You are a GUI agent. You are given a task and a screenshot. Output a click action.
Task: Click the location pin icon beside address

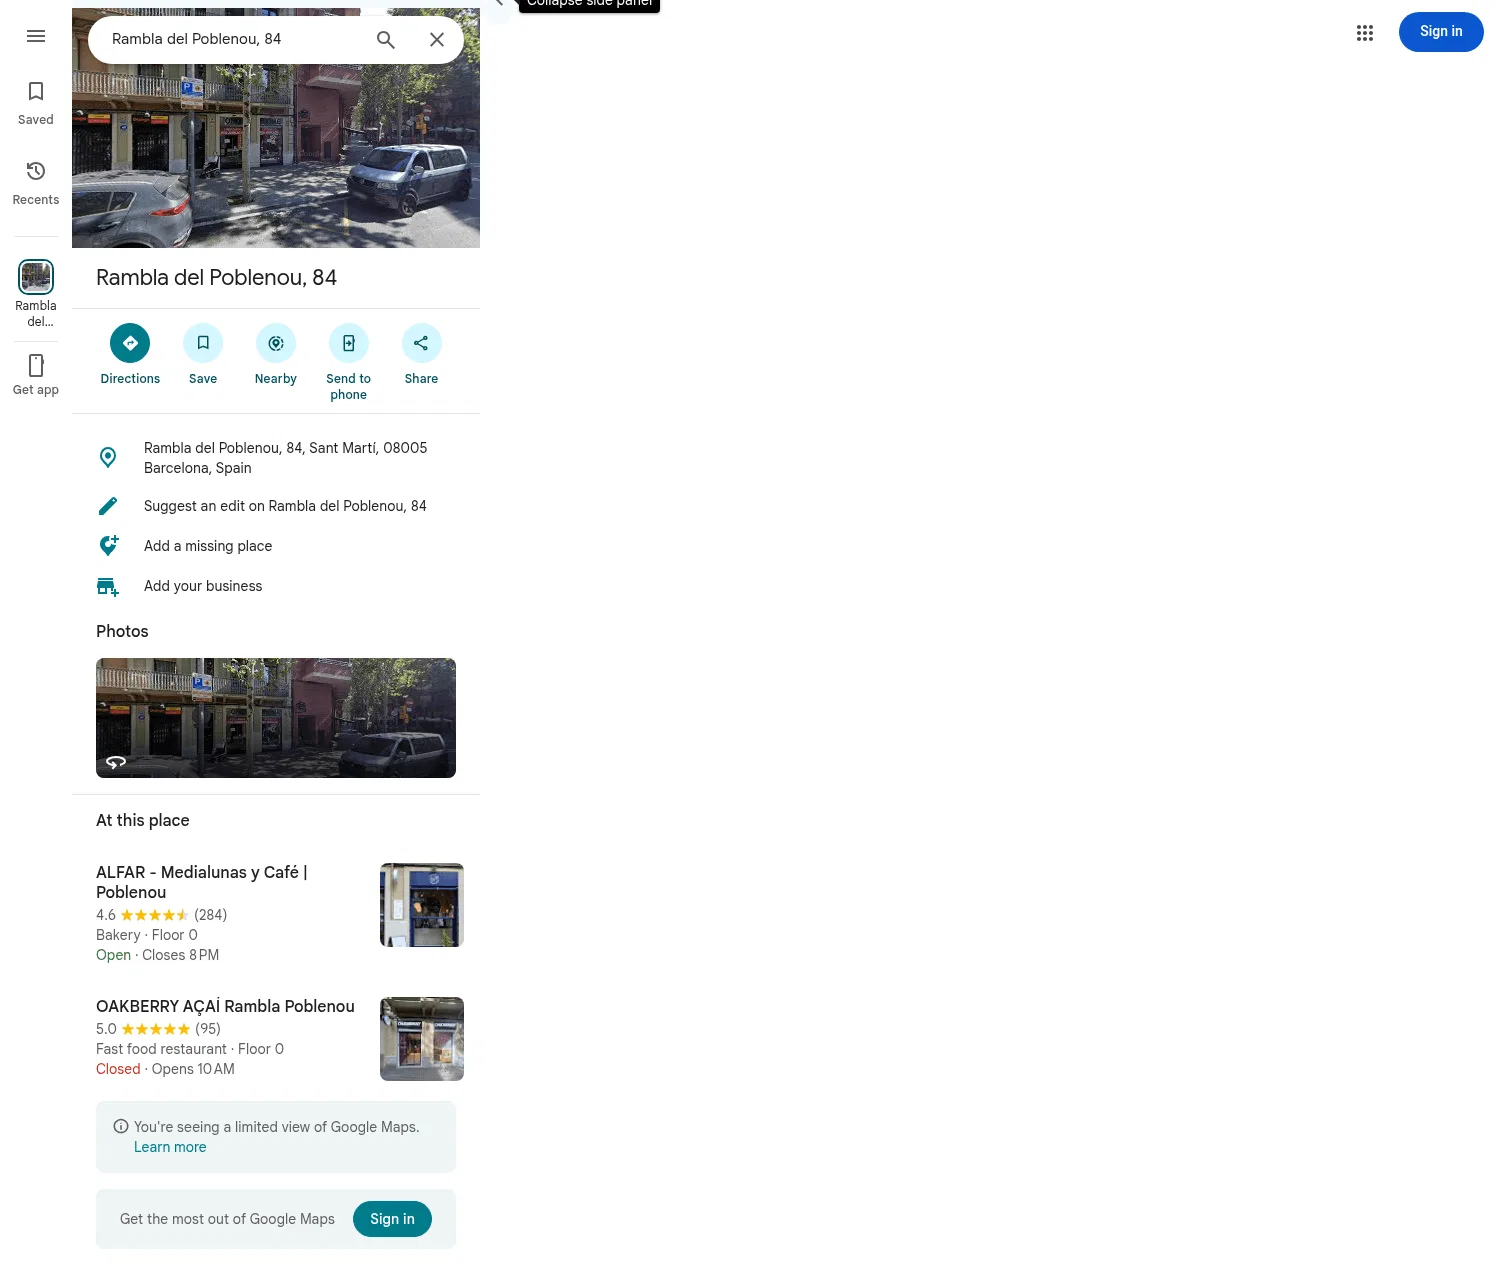pos(108,458)
